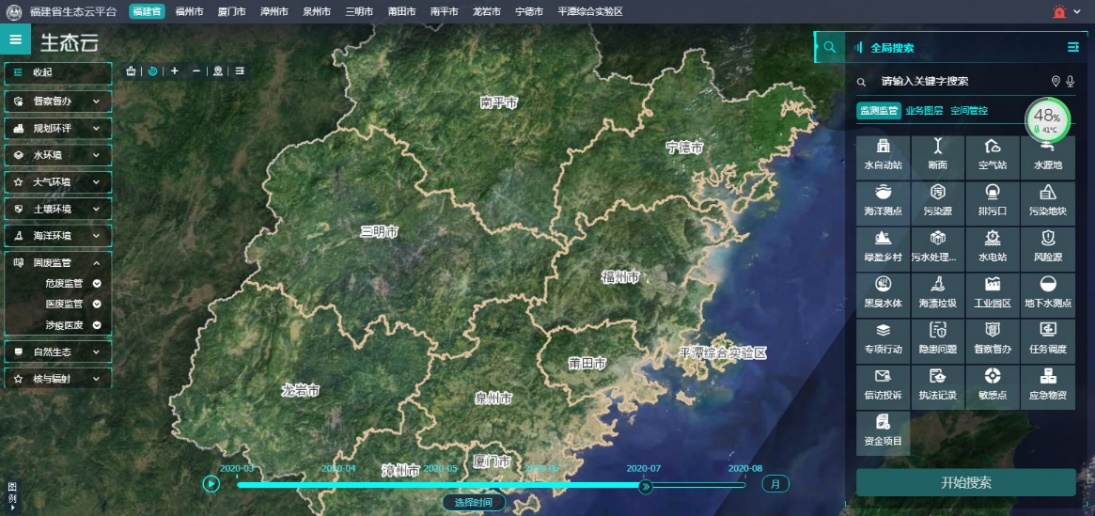Select the 黑臭水体 icon tile

point(883,292)
